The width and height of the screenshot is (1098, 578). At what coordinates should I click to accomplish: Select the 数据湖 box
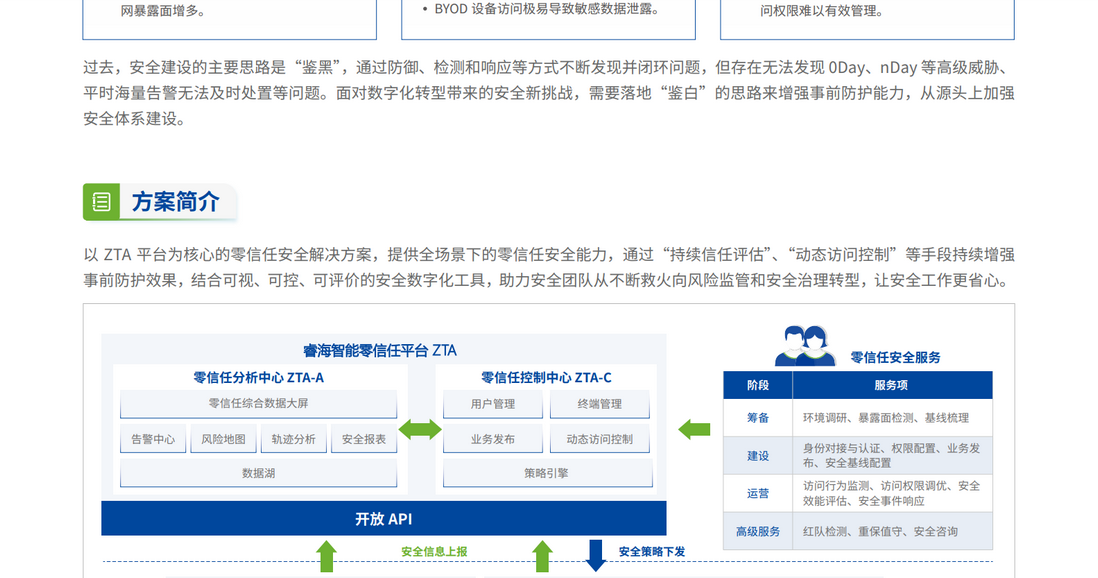[258, 474]
